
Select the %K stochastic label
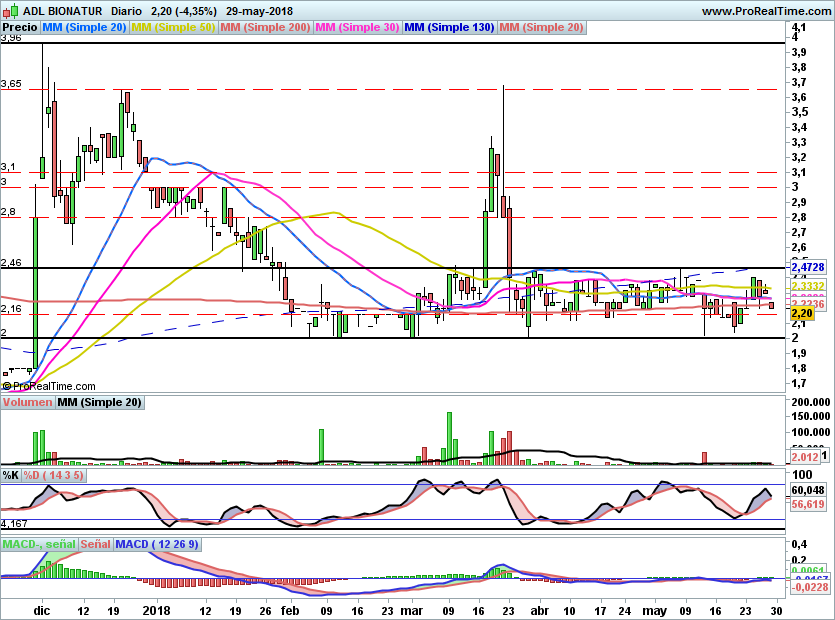(x=11, y=475)
